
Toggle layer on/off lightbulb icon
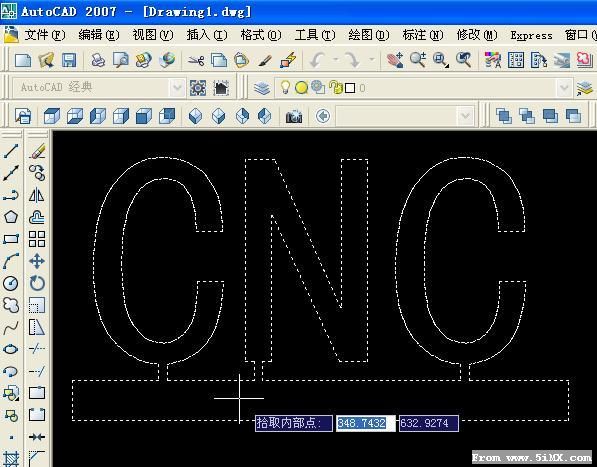click(x=285, y=87)
